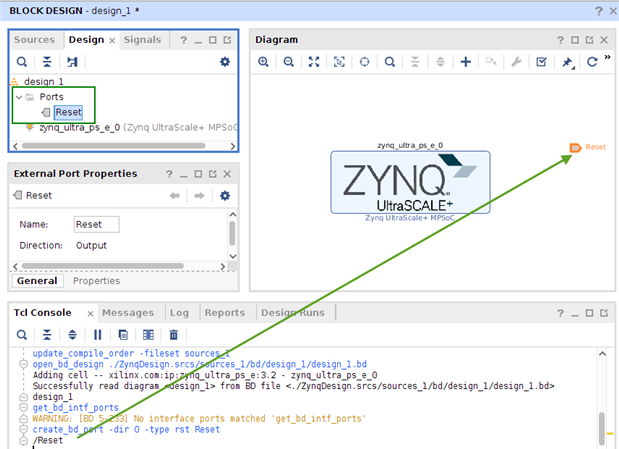
Task: Pause Tcl Console output
Action: click(98, 335)
